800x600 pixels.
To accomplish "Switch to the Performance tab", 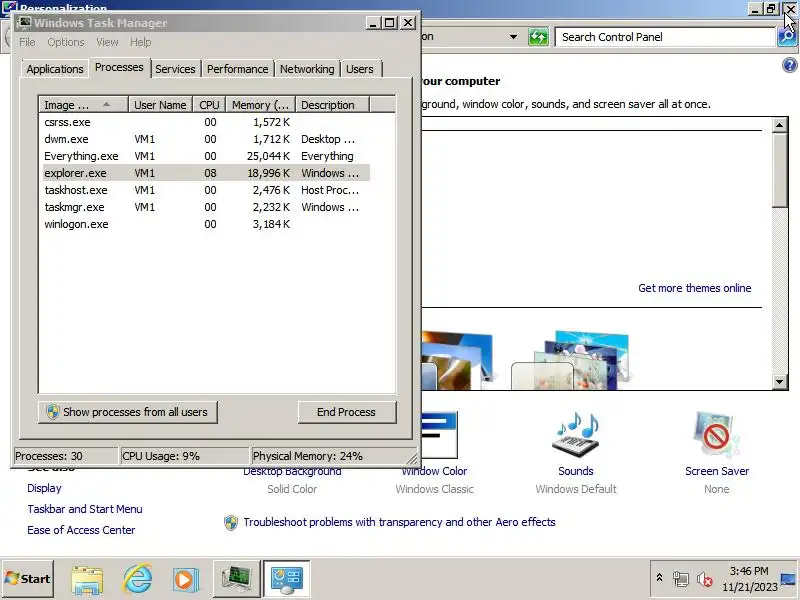I will (237, 69).
